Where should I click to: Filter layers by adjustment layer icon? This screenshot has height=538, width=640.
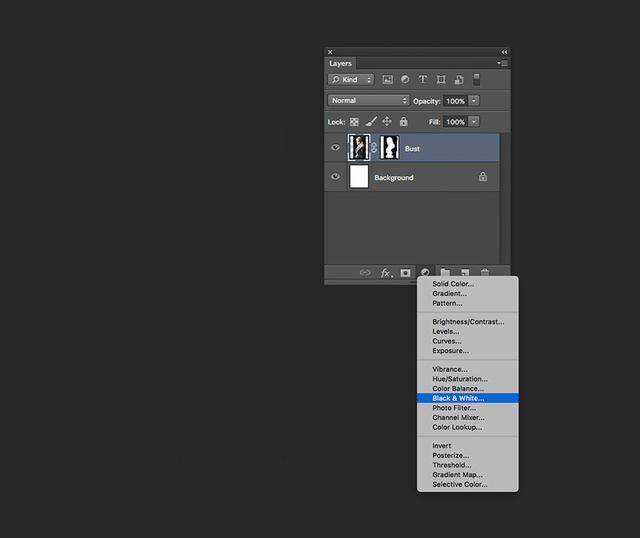(405, 80)
